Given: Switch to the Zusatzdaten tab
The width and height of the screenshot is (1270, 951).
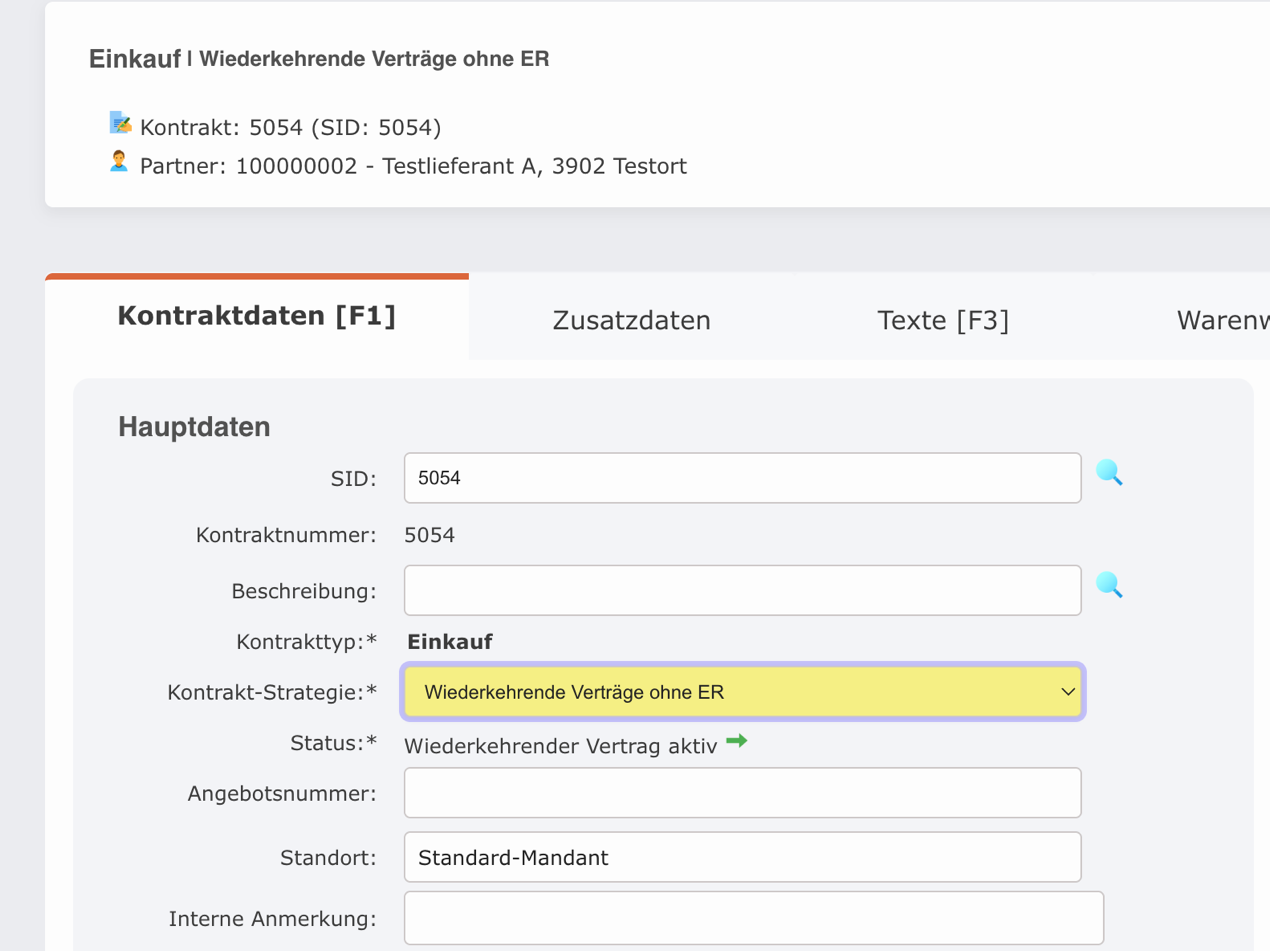Looking at the screenshot, I should pyautogui.click(x=631, y=319).
